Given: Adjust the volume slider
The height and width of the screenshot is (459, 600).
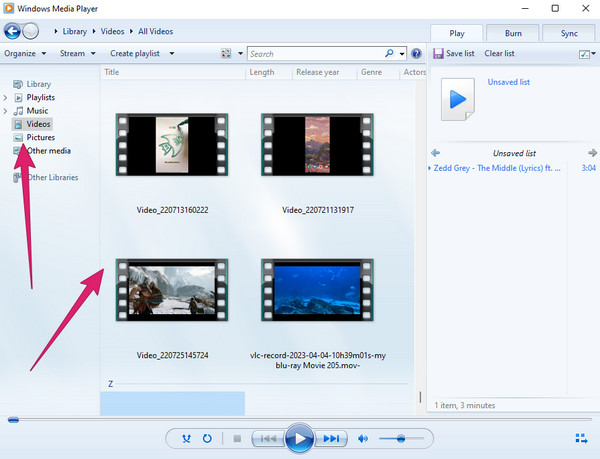Looking at the screenshot, I should 401,438.
